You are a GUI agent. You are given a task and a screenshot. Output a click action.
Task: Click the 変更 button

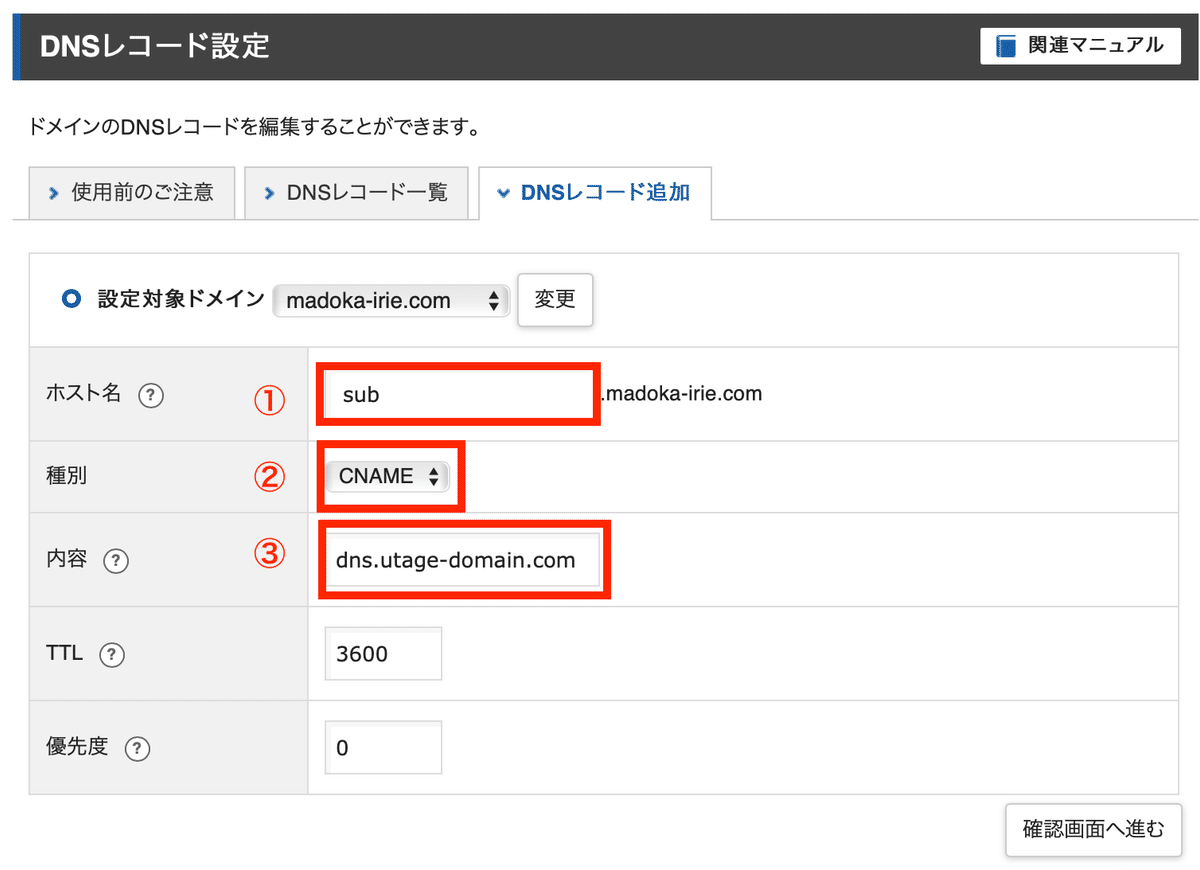[555, 300]
